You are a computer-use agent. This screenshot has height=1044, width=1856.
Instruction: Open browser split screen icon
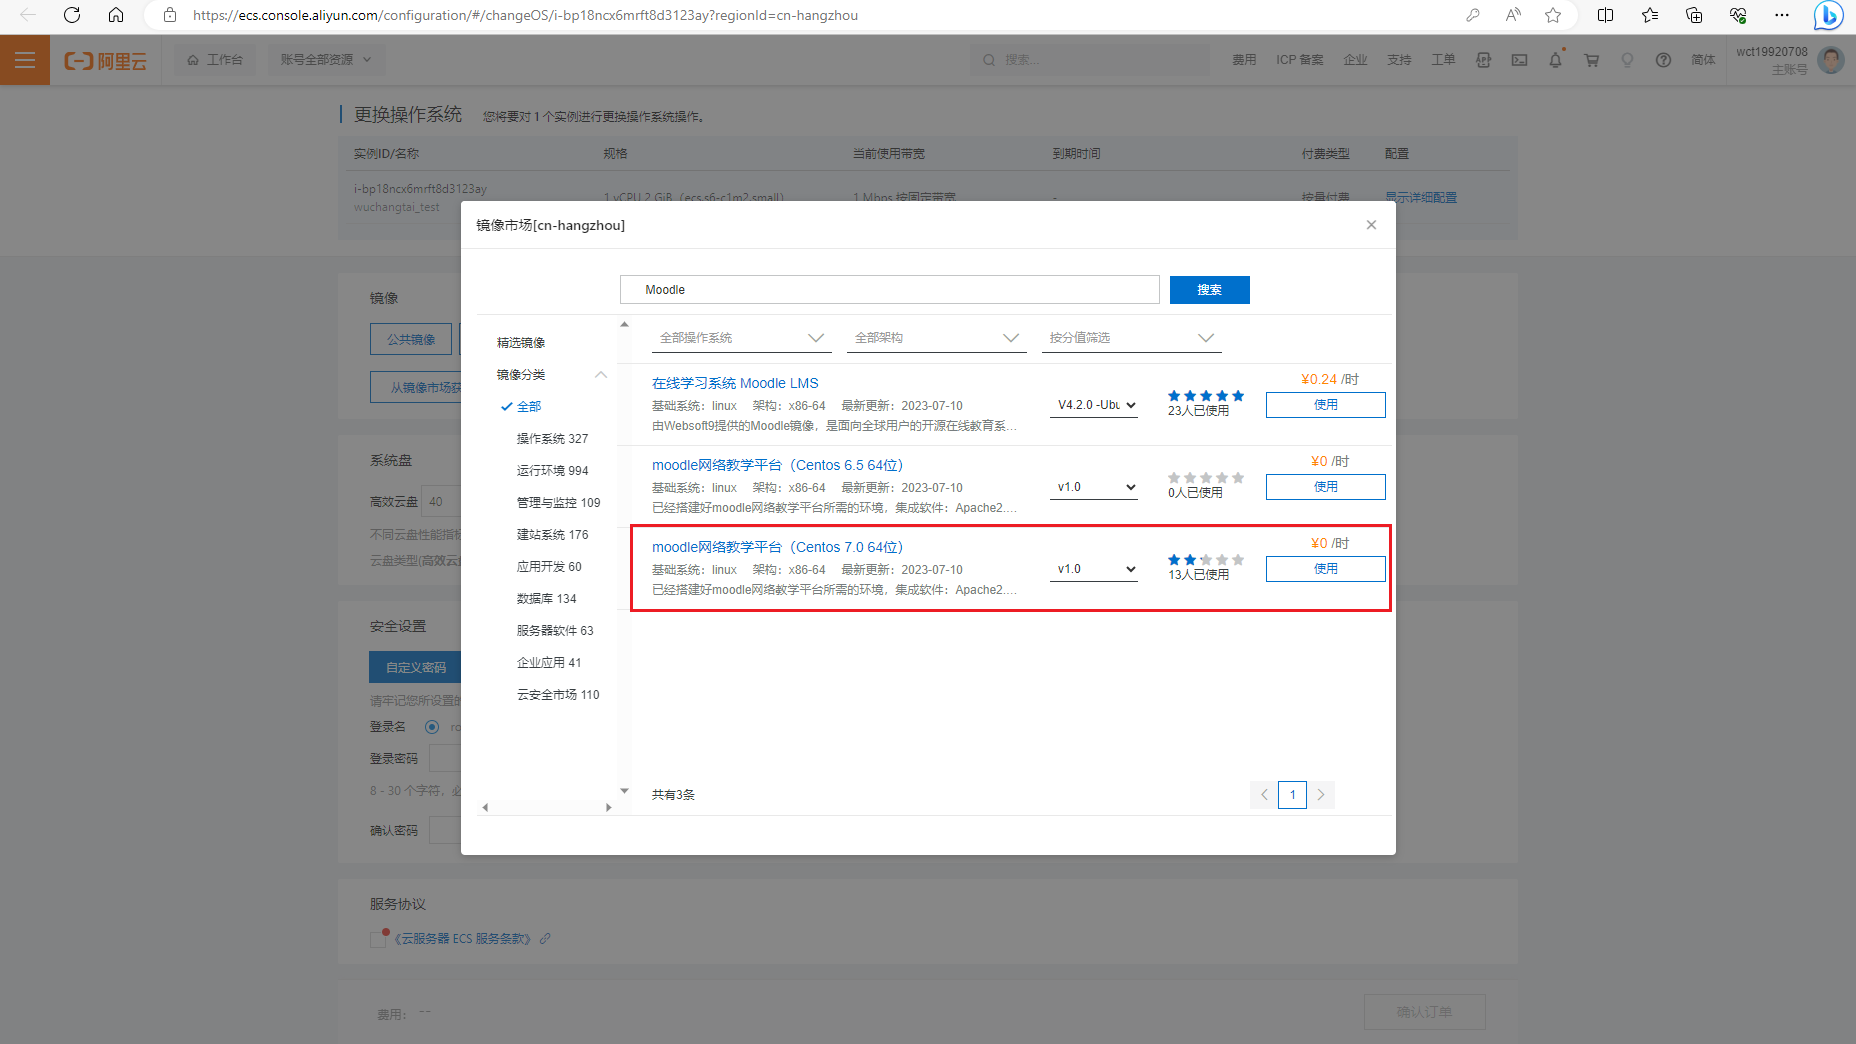(x=1606, y=15)
